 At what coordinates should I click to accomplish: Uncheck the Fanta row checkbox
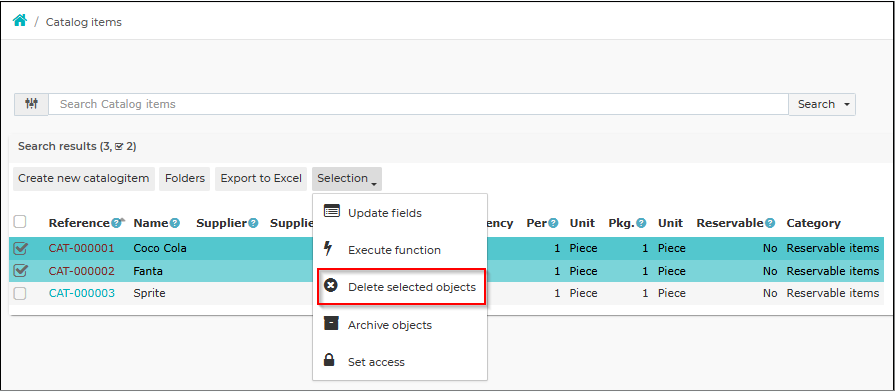click(20, 270)
